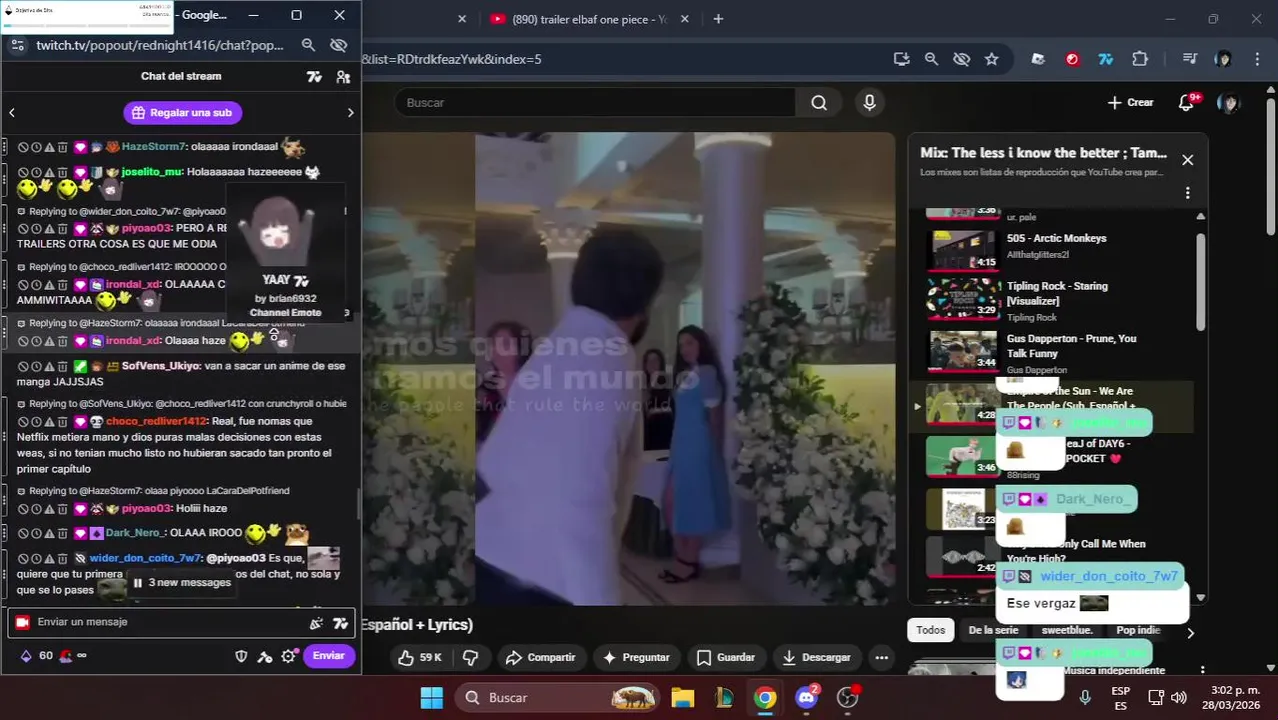This screenshot has height=720, width=1278.
Task: Delete Dark_Nero_ message with trash icon
Action: pyautogui.click(x=62, y=534)
